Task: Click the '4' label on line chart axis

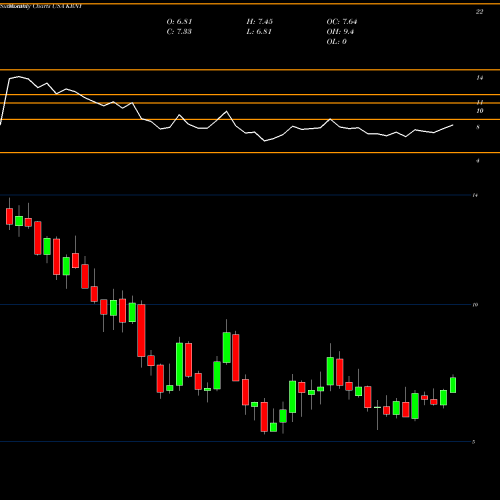Action: click(x=478, y=161)
